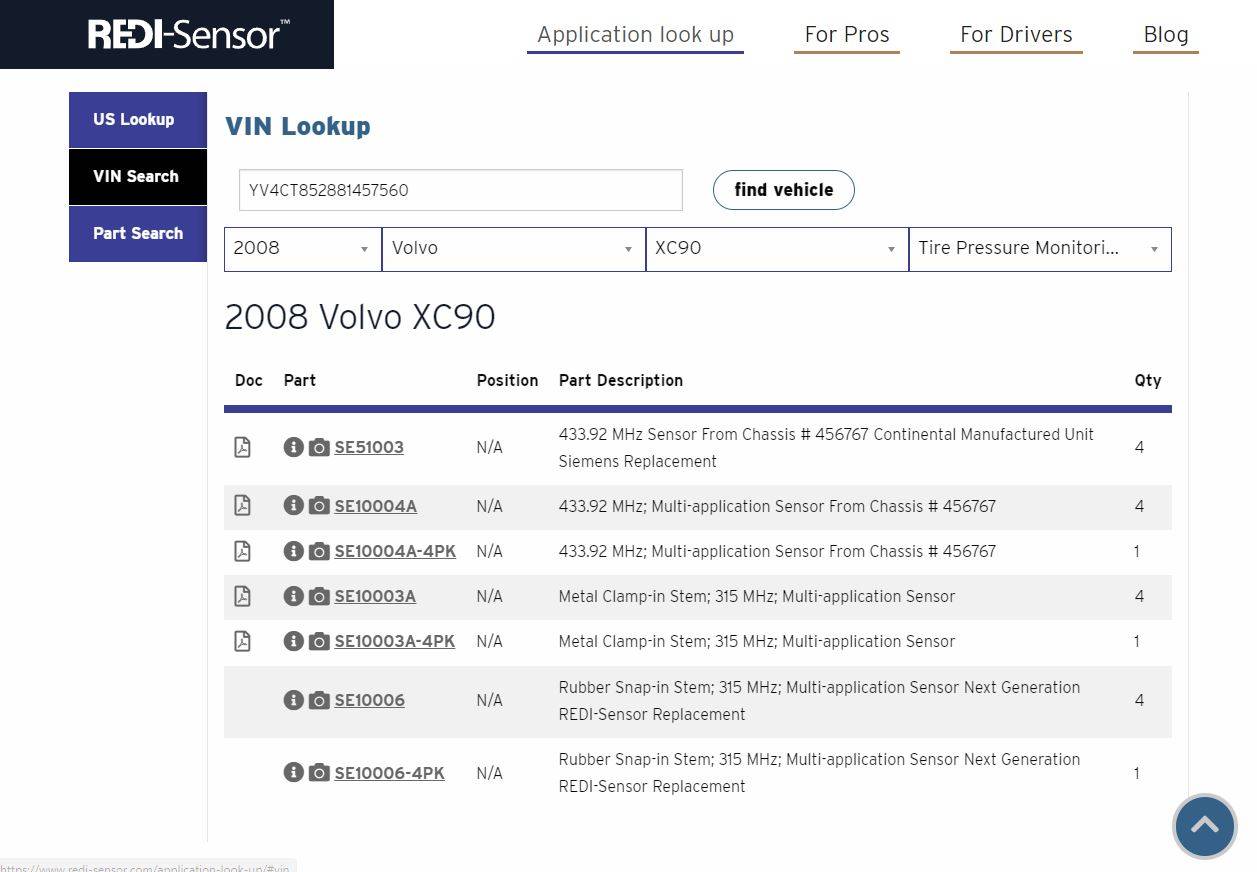Show info for part SE10006

(x=293, y=700)
